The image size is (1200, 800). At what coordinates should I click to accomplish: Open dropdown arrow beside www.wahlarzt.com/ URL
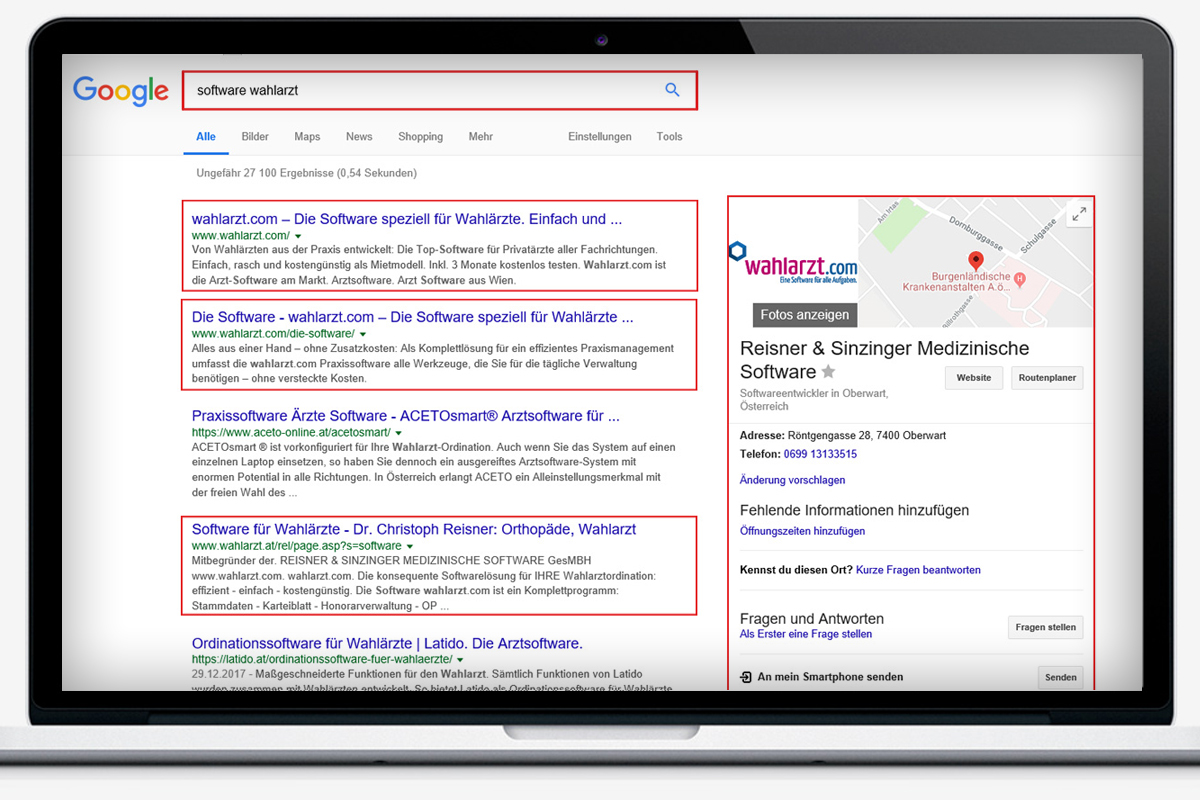(x=299, y=236)
